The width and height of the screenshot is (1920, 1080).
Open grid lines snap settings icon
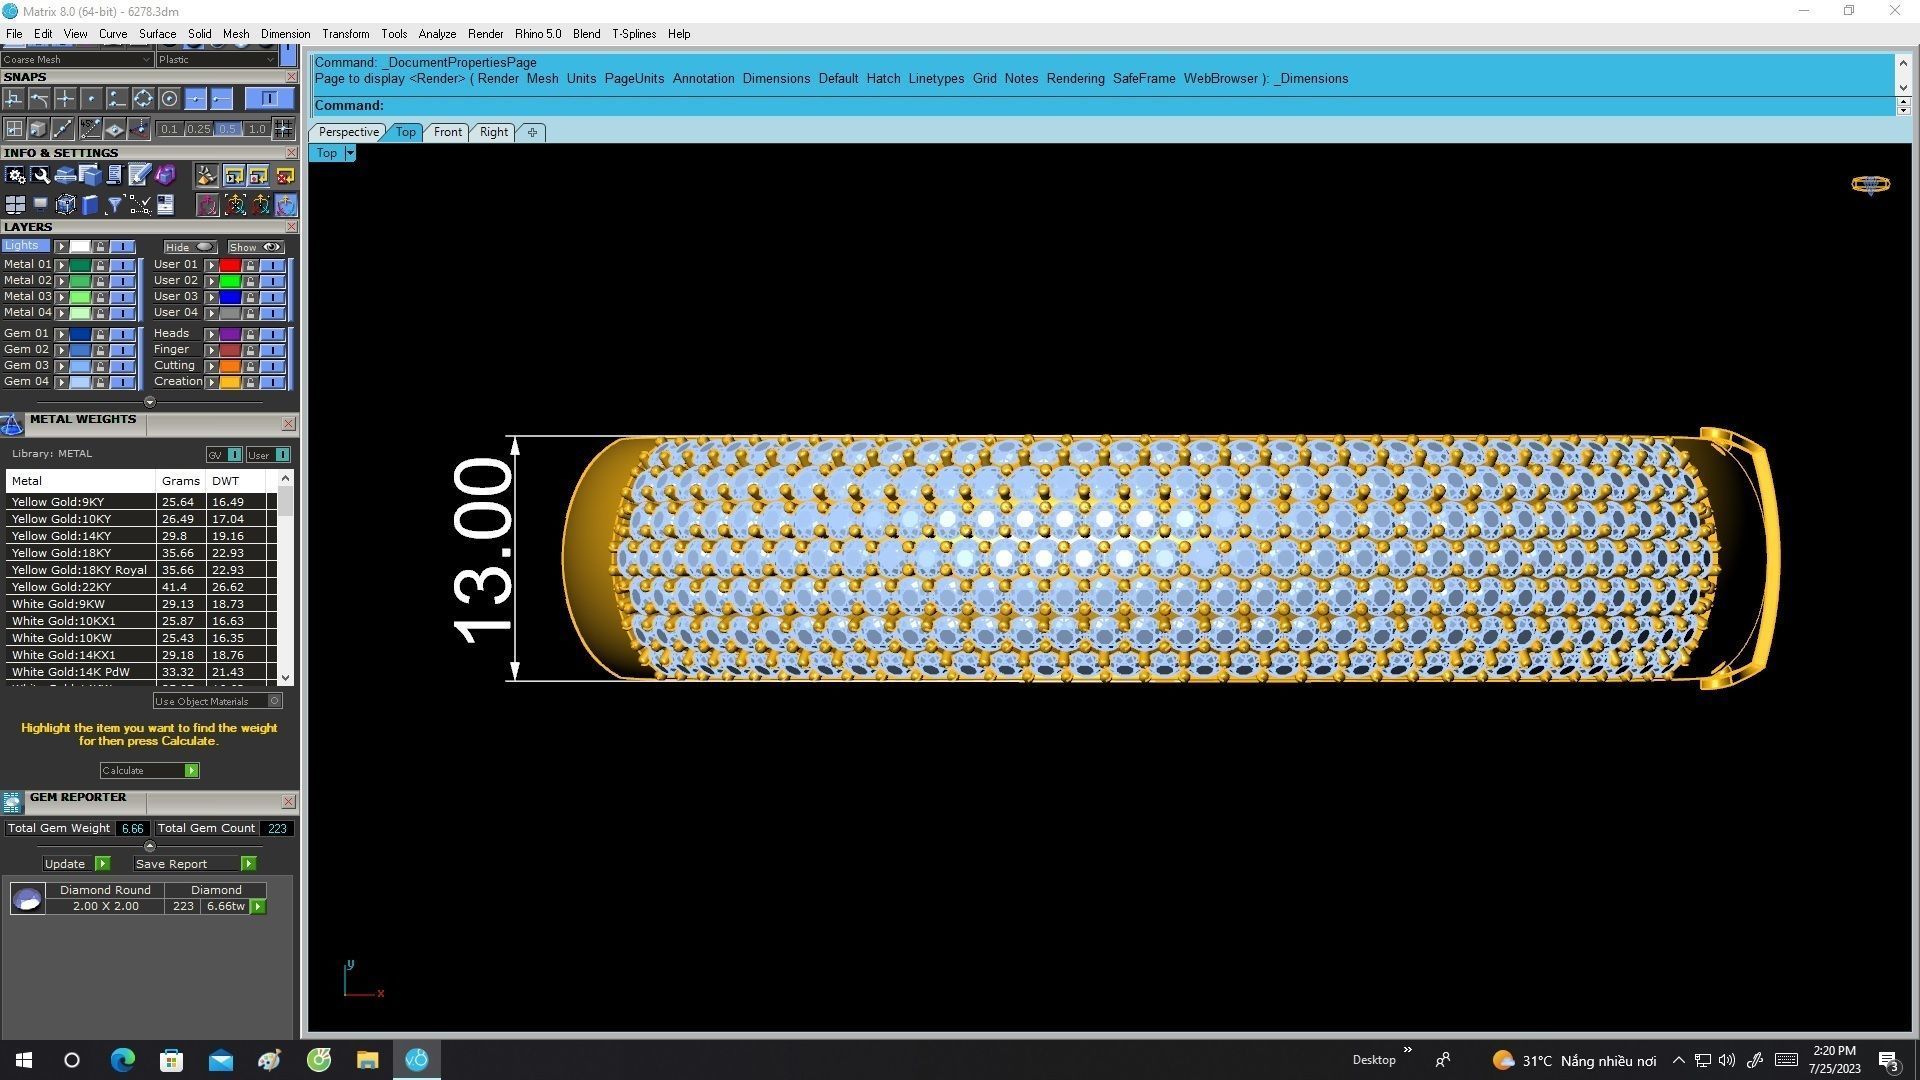[283, 129]
